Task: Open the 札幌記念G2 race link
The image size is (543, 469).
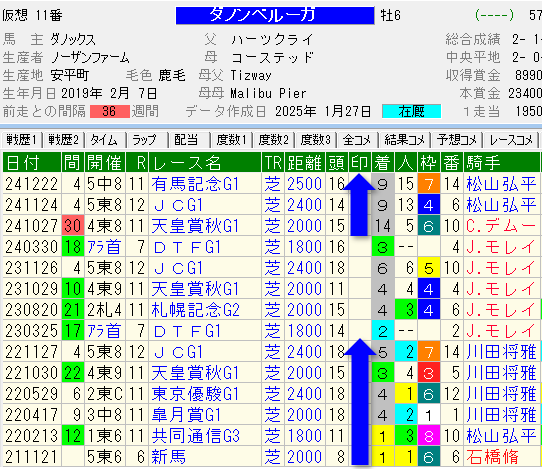Action: (196, 310)
